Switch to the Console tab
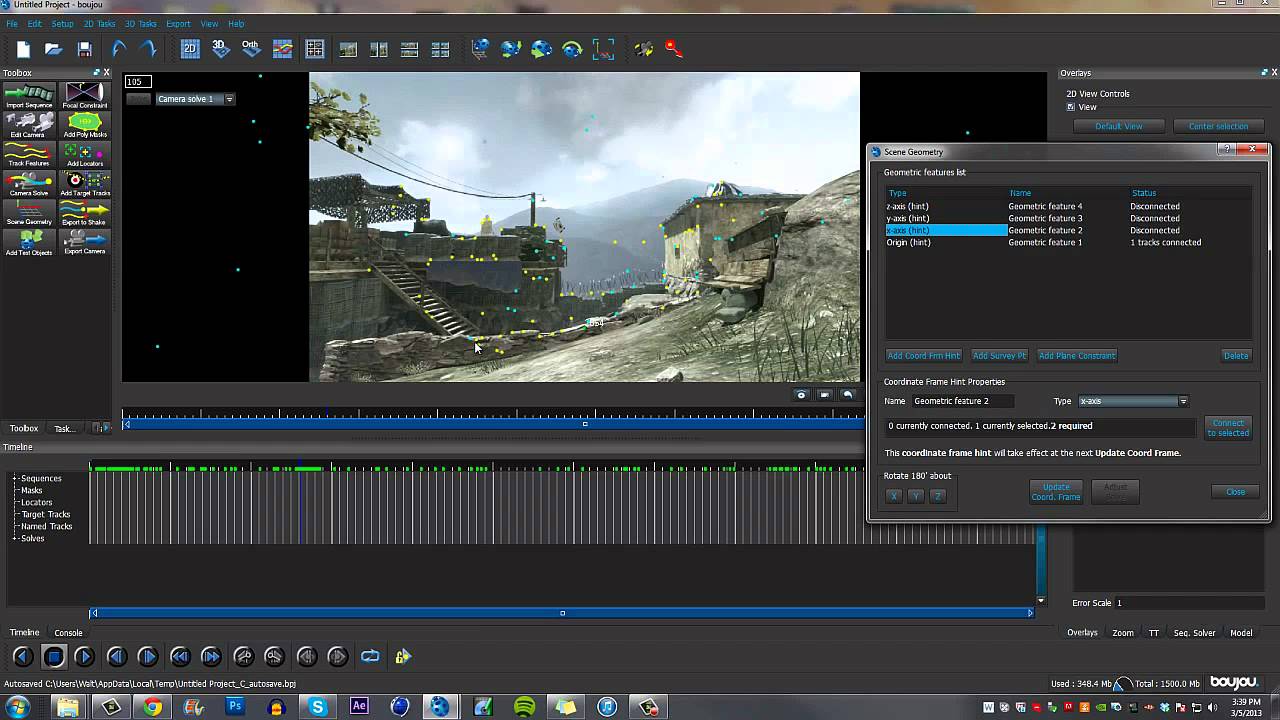The width and height of the screenshot is (1280, 720). point(68,632)
